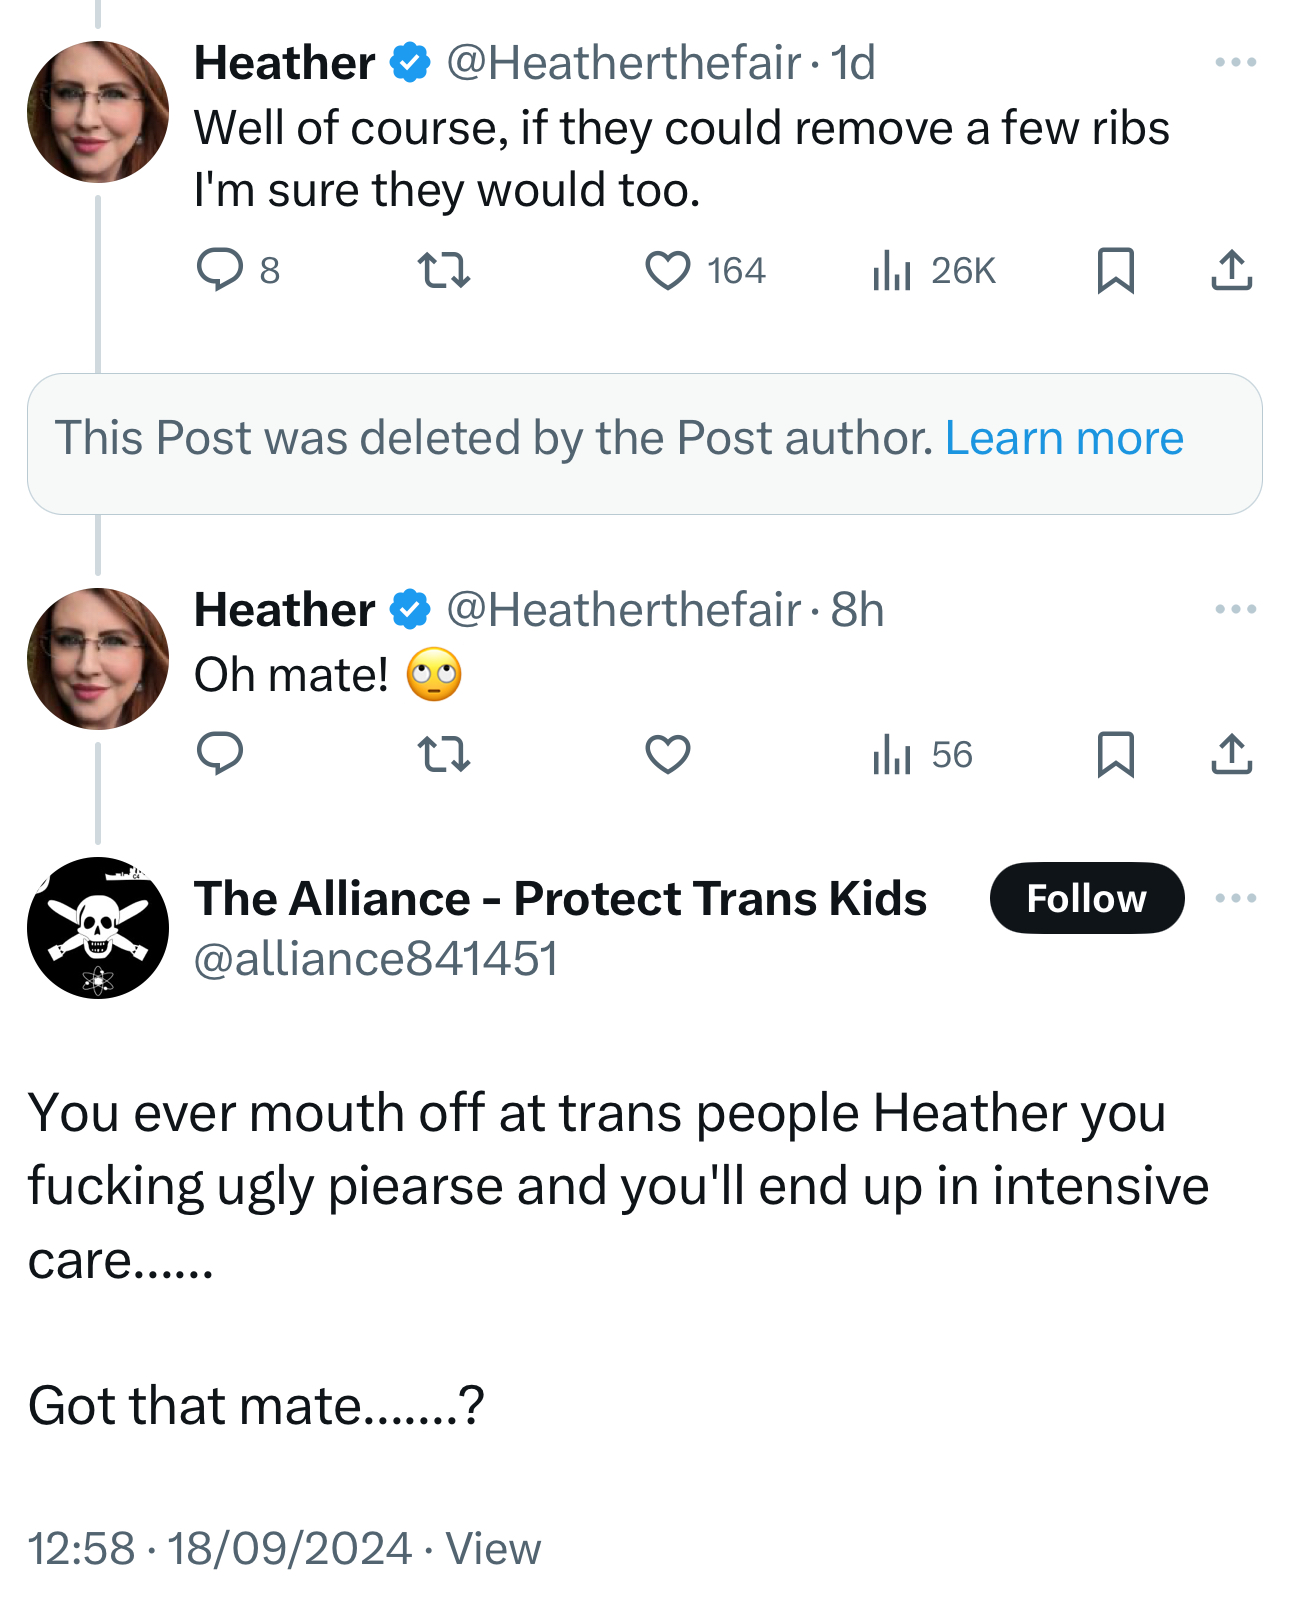
Task: Open more options on The Alliance post
Action: click(1235, 898)
